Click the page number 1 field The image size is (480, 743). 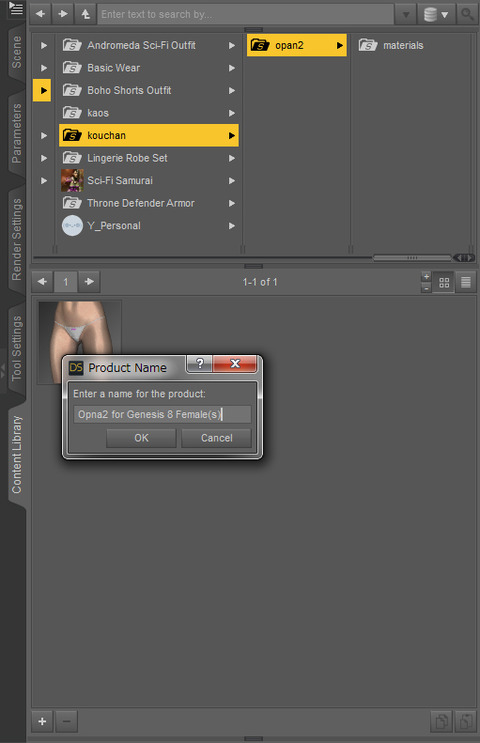65,282
